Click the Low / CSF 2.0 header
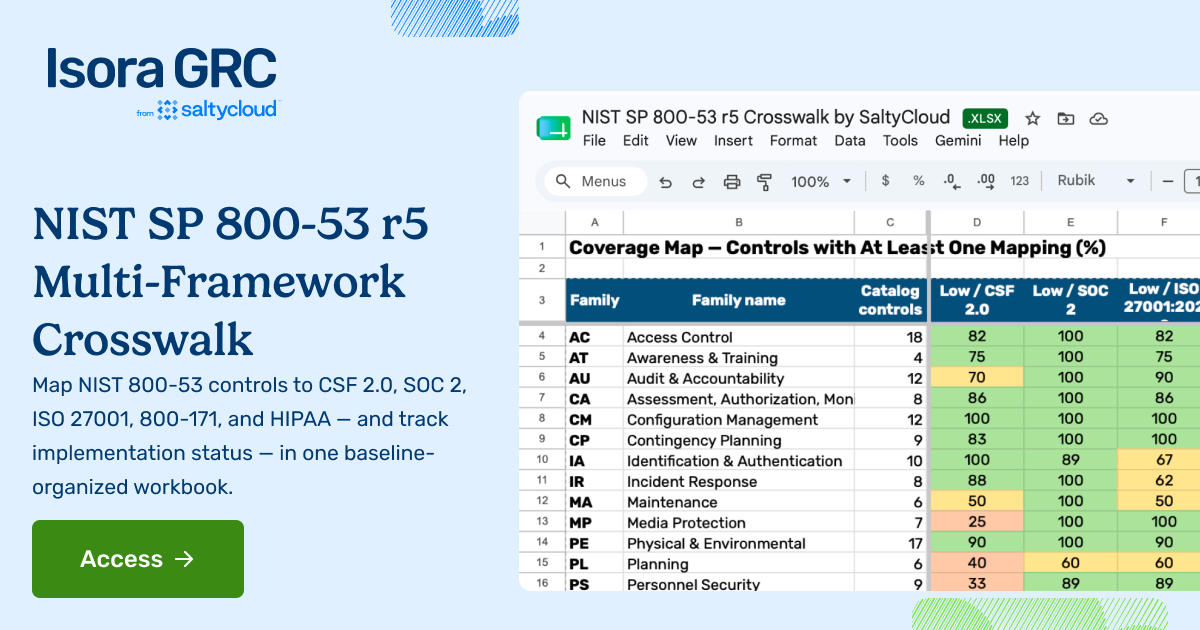 (977, 300)
